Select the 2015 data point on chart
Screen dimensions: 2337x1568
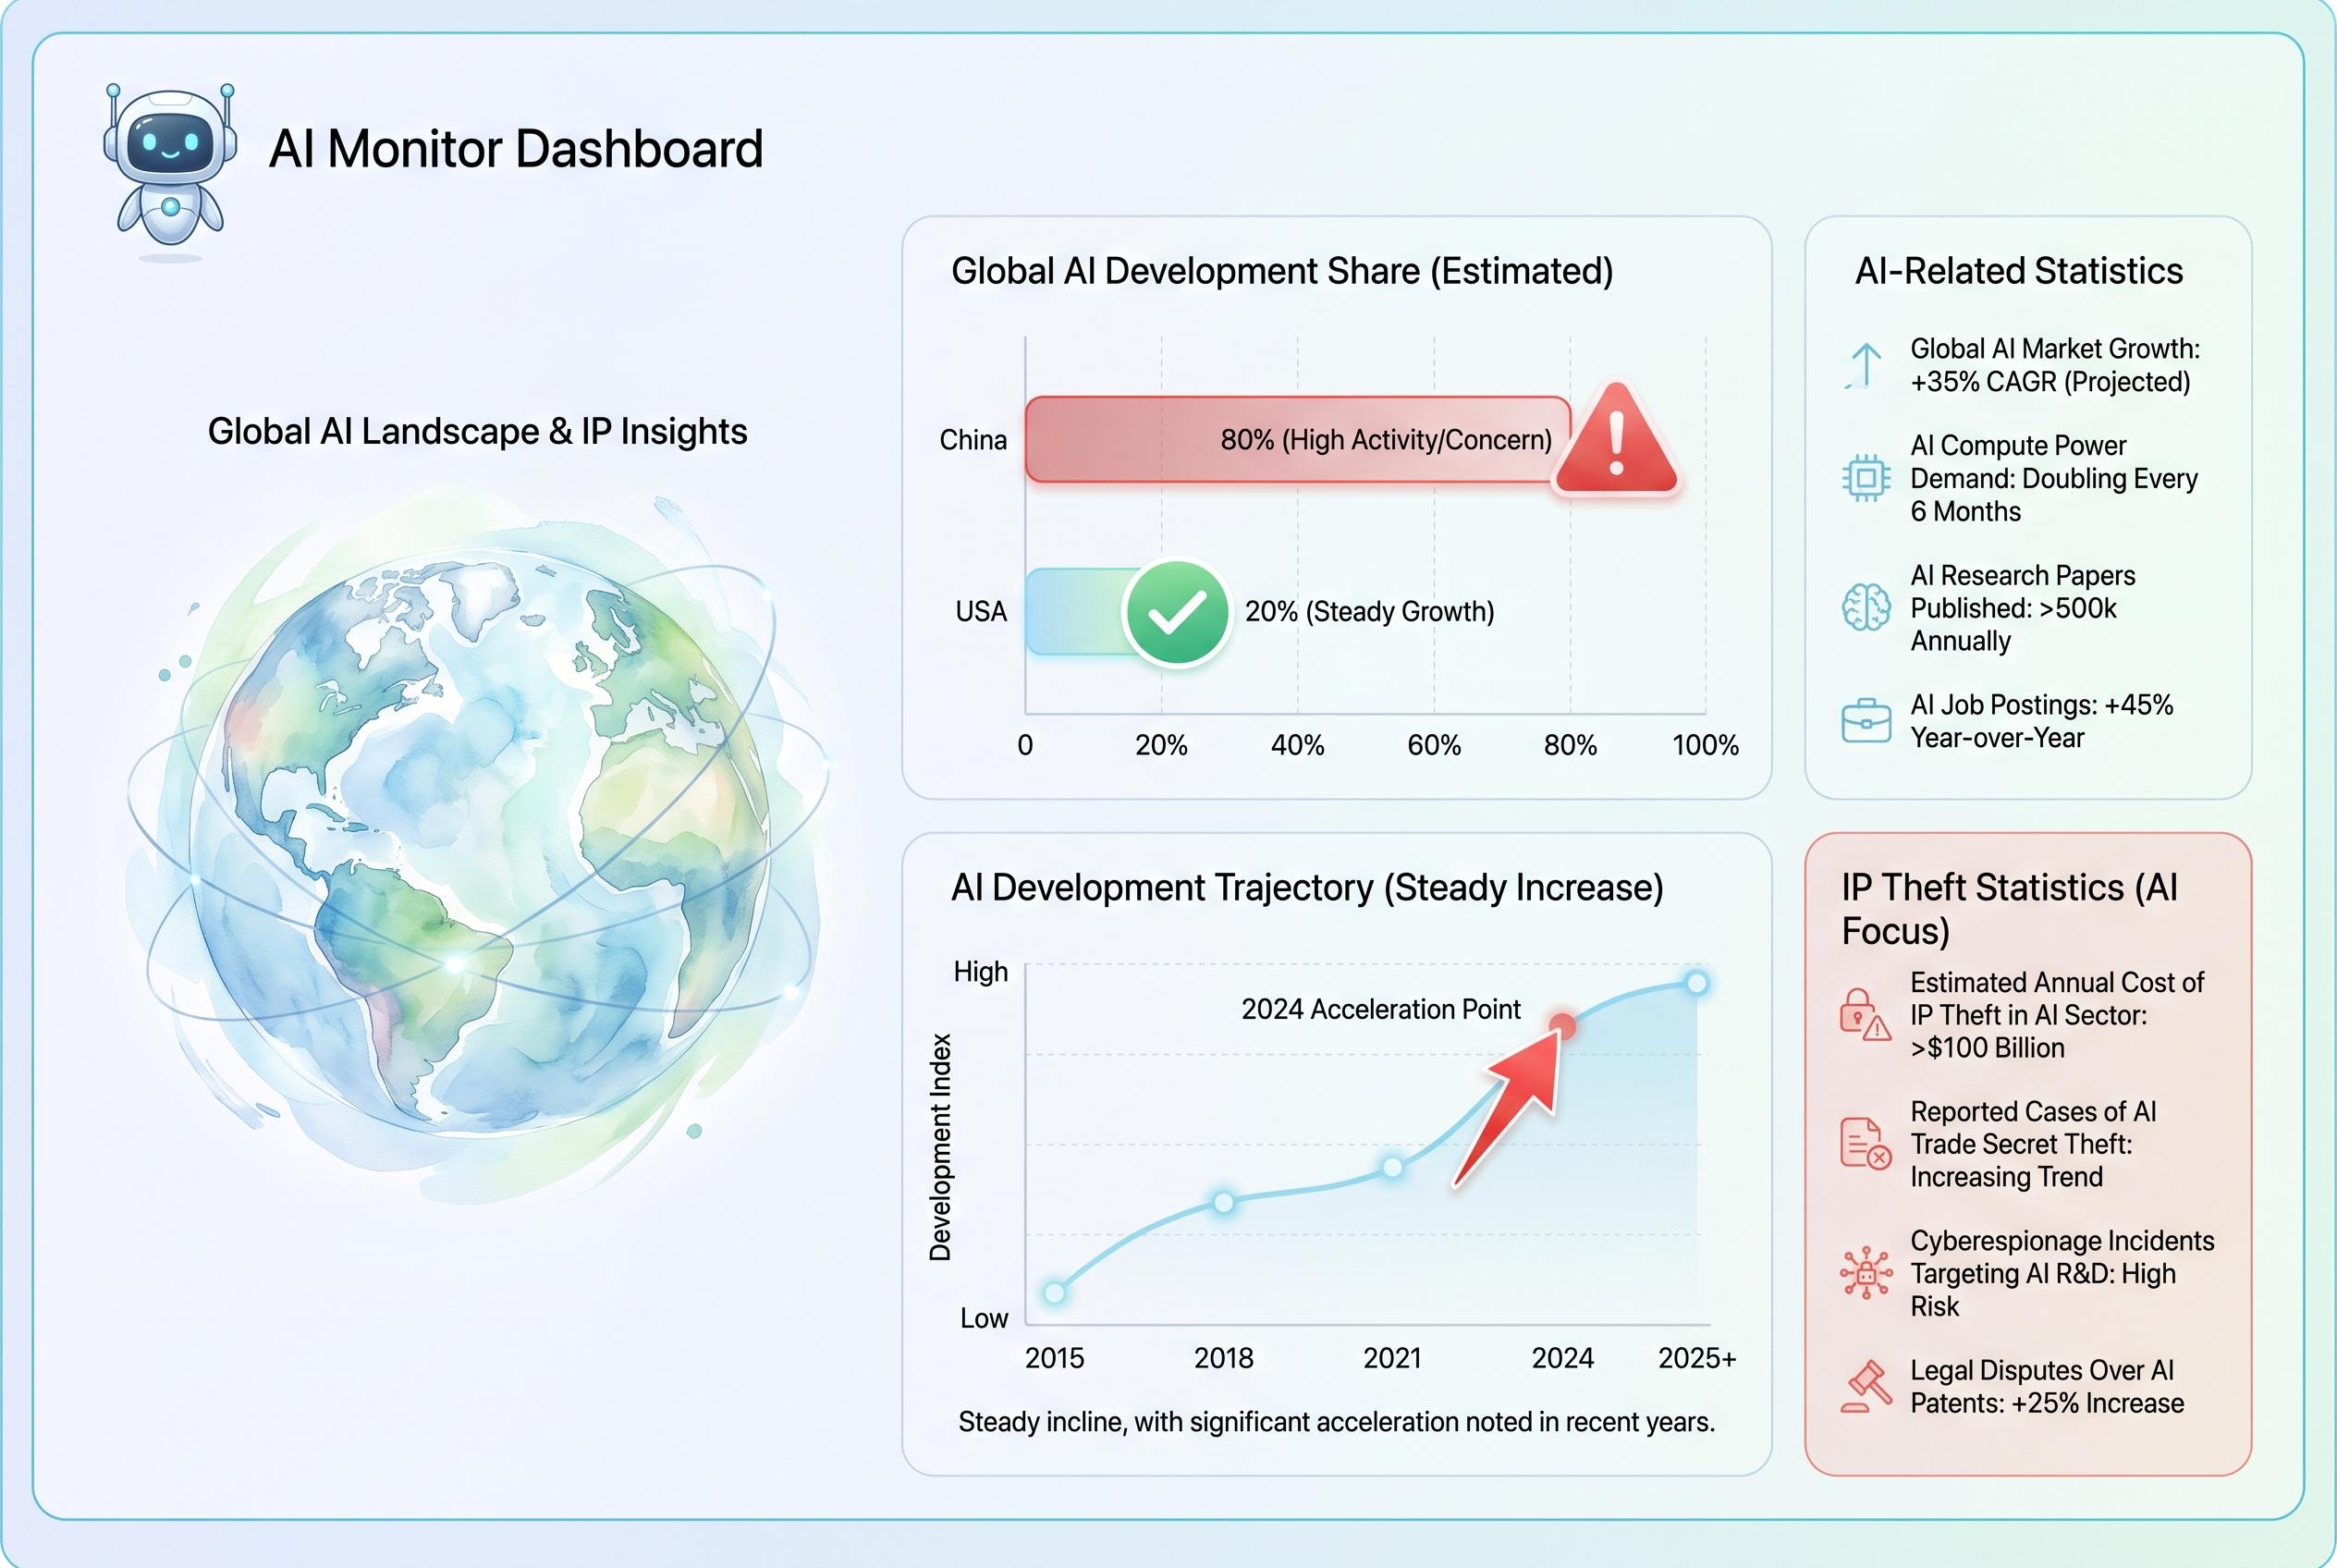[x=1054, y=1293]
